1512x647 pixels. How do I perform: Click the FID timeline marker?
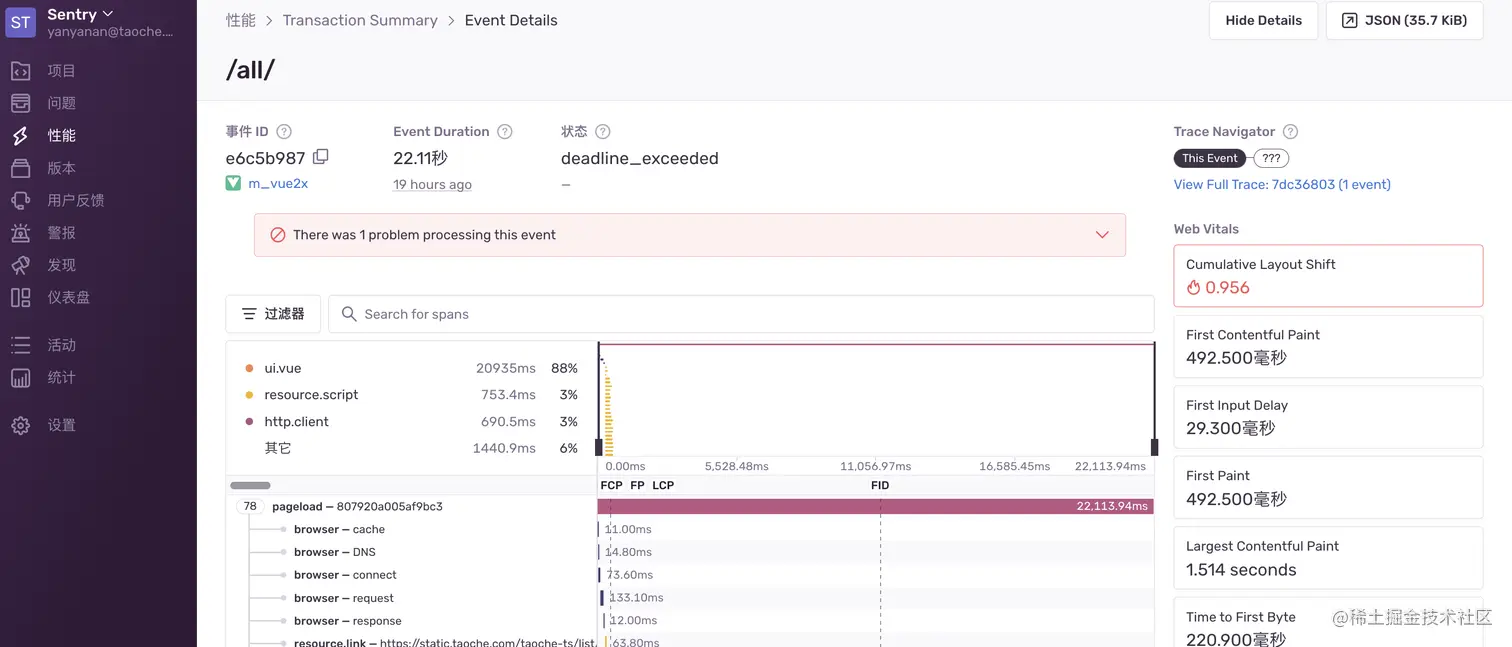(880, 485)
